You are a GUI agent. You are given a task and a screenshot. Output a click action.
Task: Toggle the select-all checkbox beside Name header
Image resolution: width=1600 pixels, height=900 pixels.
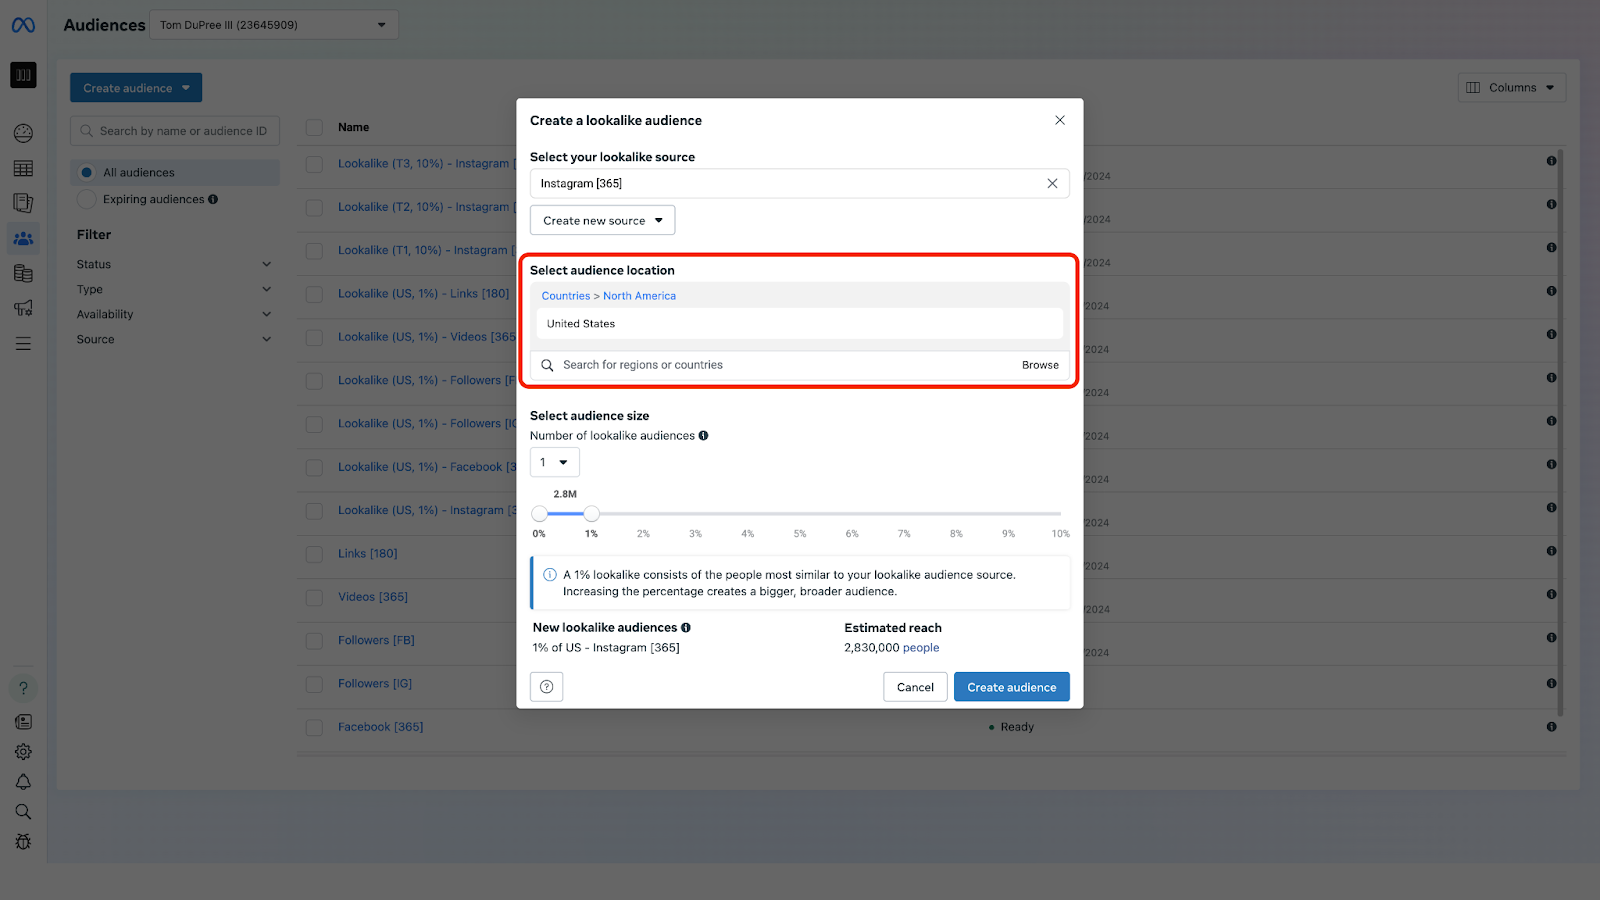tap(314, 127)
